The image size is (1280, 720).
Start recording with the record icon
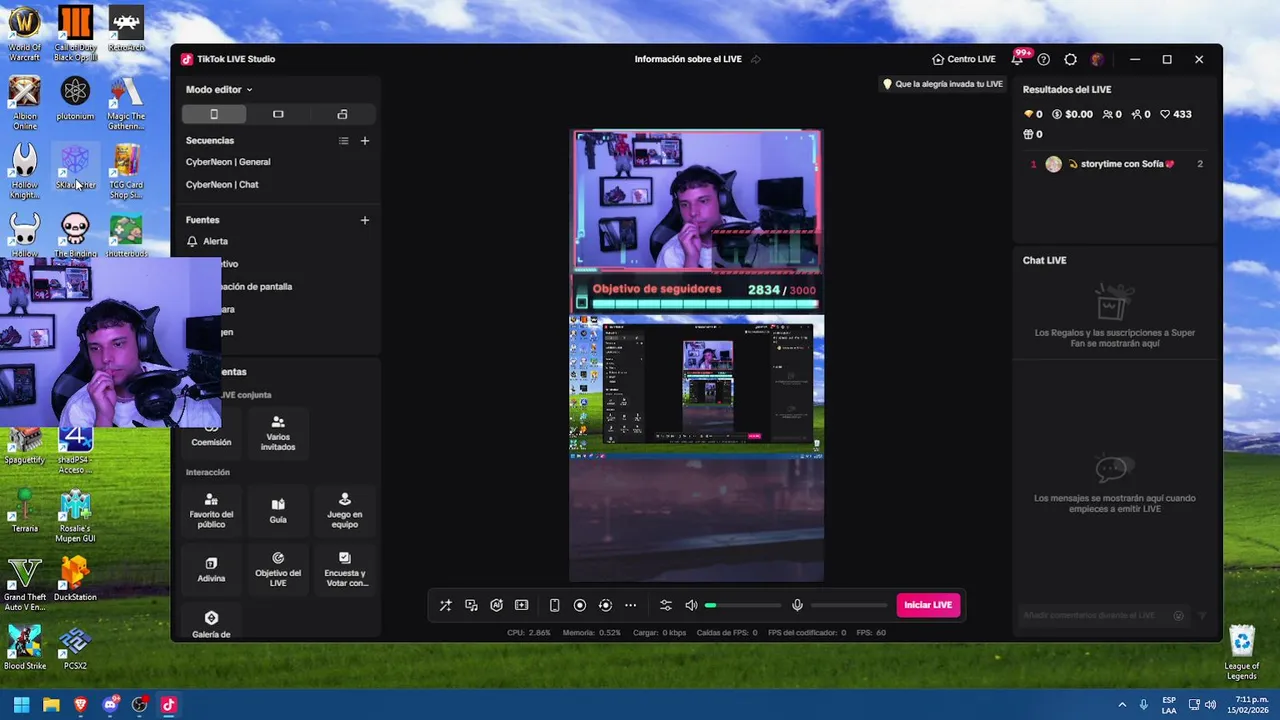(580, 605)
